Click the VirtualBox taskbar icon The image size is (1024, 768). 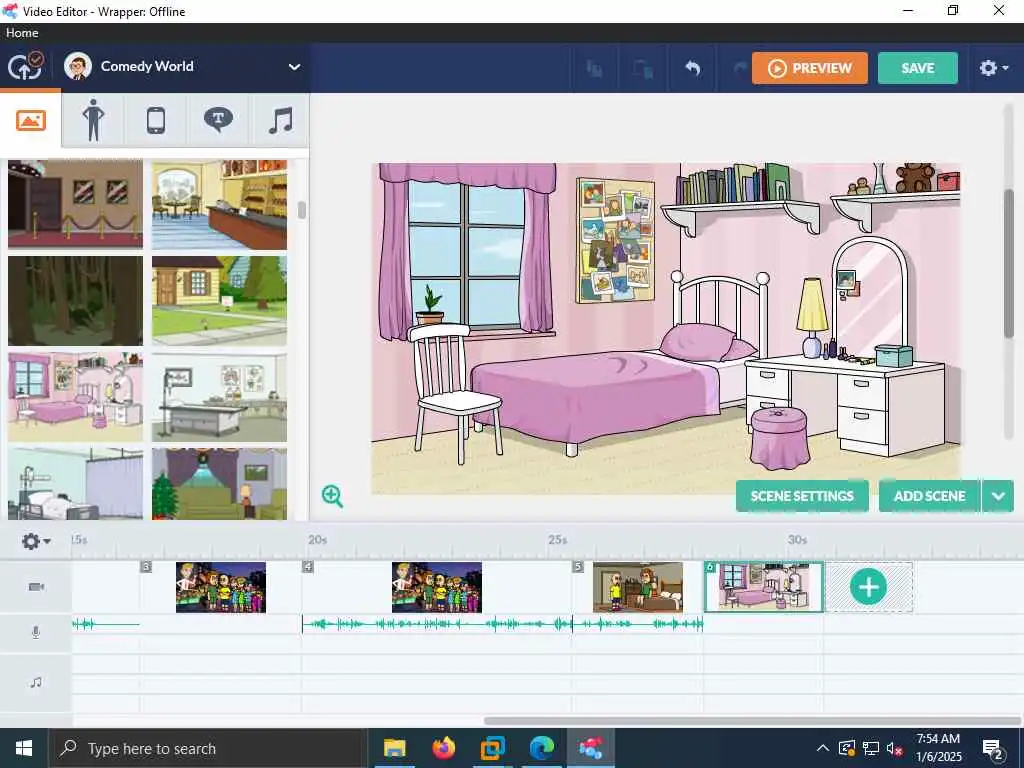point(492,748)
